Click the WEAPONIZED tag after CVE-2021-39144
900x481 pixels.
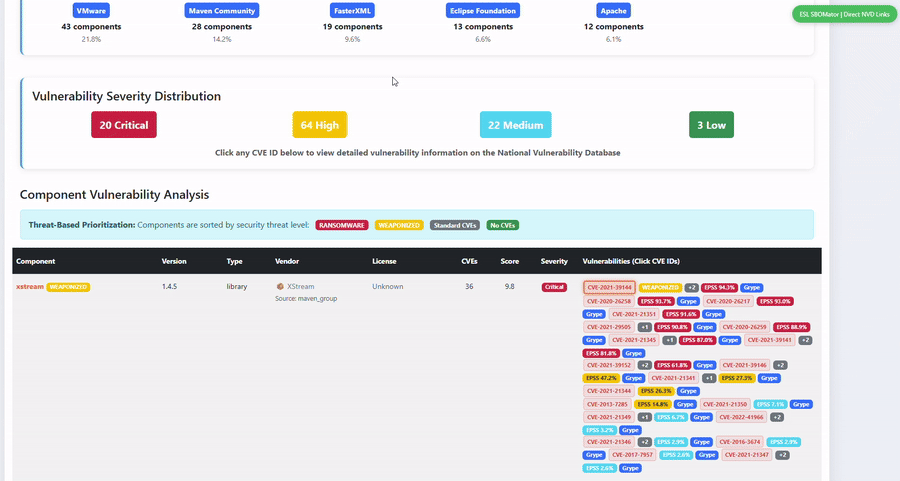[x=660, y=288]
